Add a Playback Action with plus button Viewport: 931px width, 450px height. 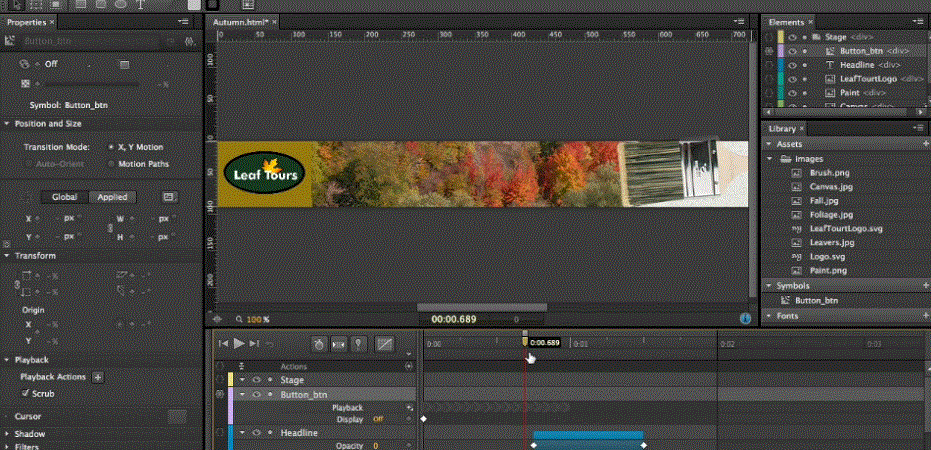pyautogui.click(x=99, y=377)
